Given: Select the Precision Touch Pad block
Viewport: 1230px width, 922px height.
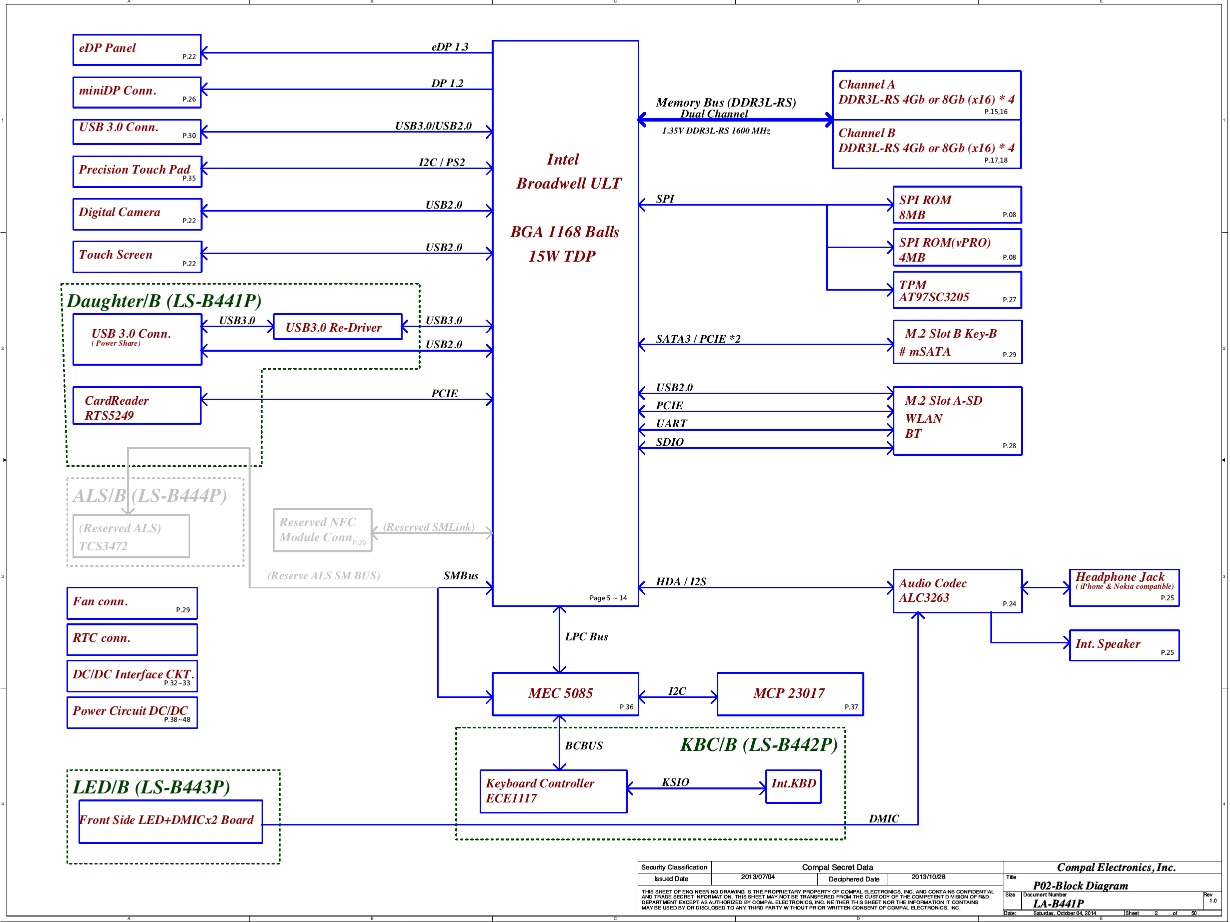Looking at the screenshot, I should pos(136,171).
